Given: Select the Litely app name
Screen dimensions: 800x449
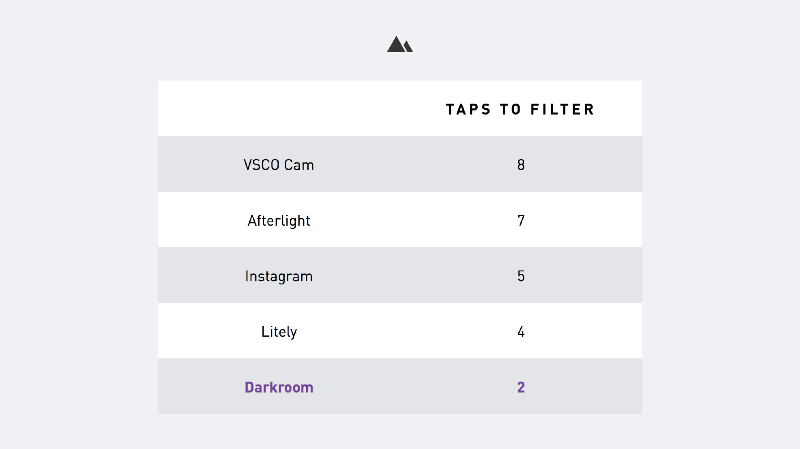Looking at the screenshot, I should (x=279, y=332).
